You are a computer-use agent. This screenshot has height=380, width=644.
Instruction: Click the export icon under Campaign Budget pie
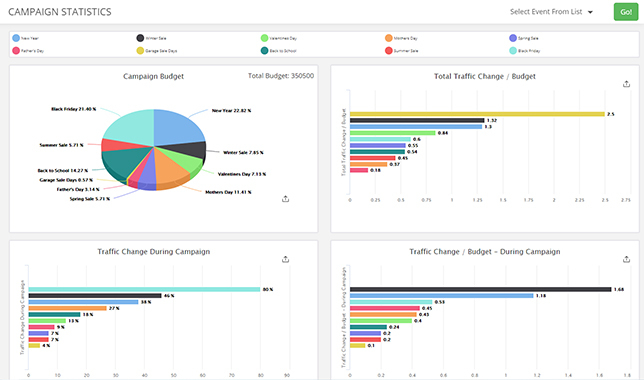coord(285,199)
